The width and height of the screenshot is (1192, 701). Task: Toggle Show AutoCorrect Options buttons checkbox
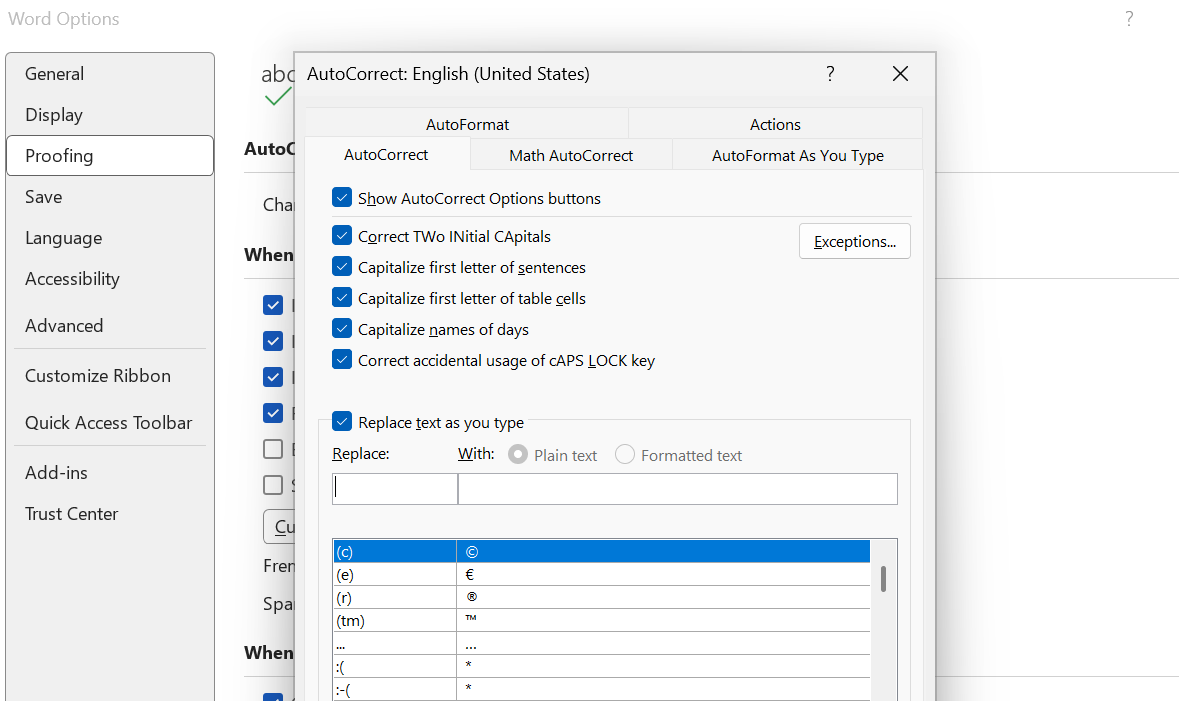click(342, 198)
